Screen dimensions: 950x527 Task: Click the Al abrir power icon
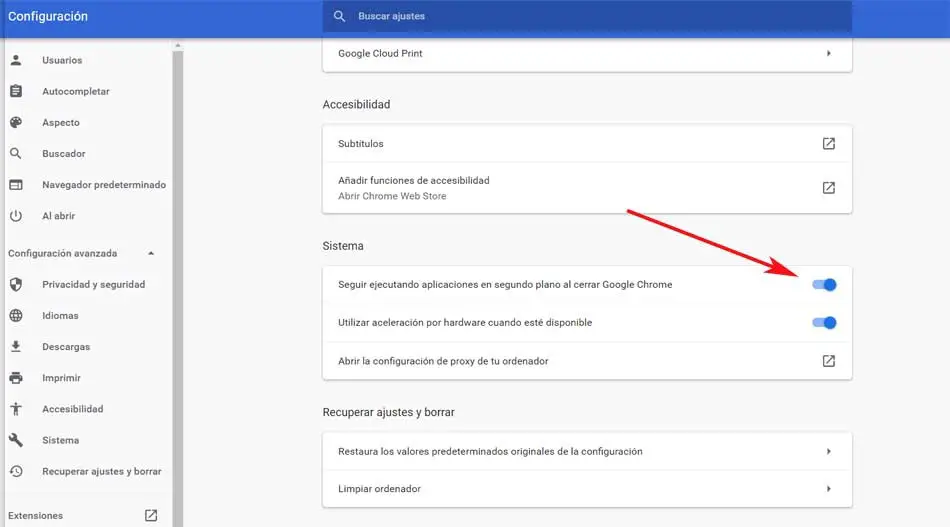coord(16,216)
